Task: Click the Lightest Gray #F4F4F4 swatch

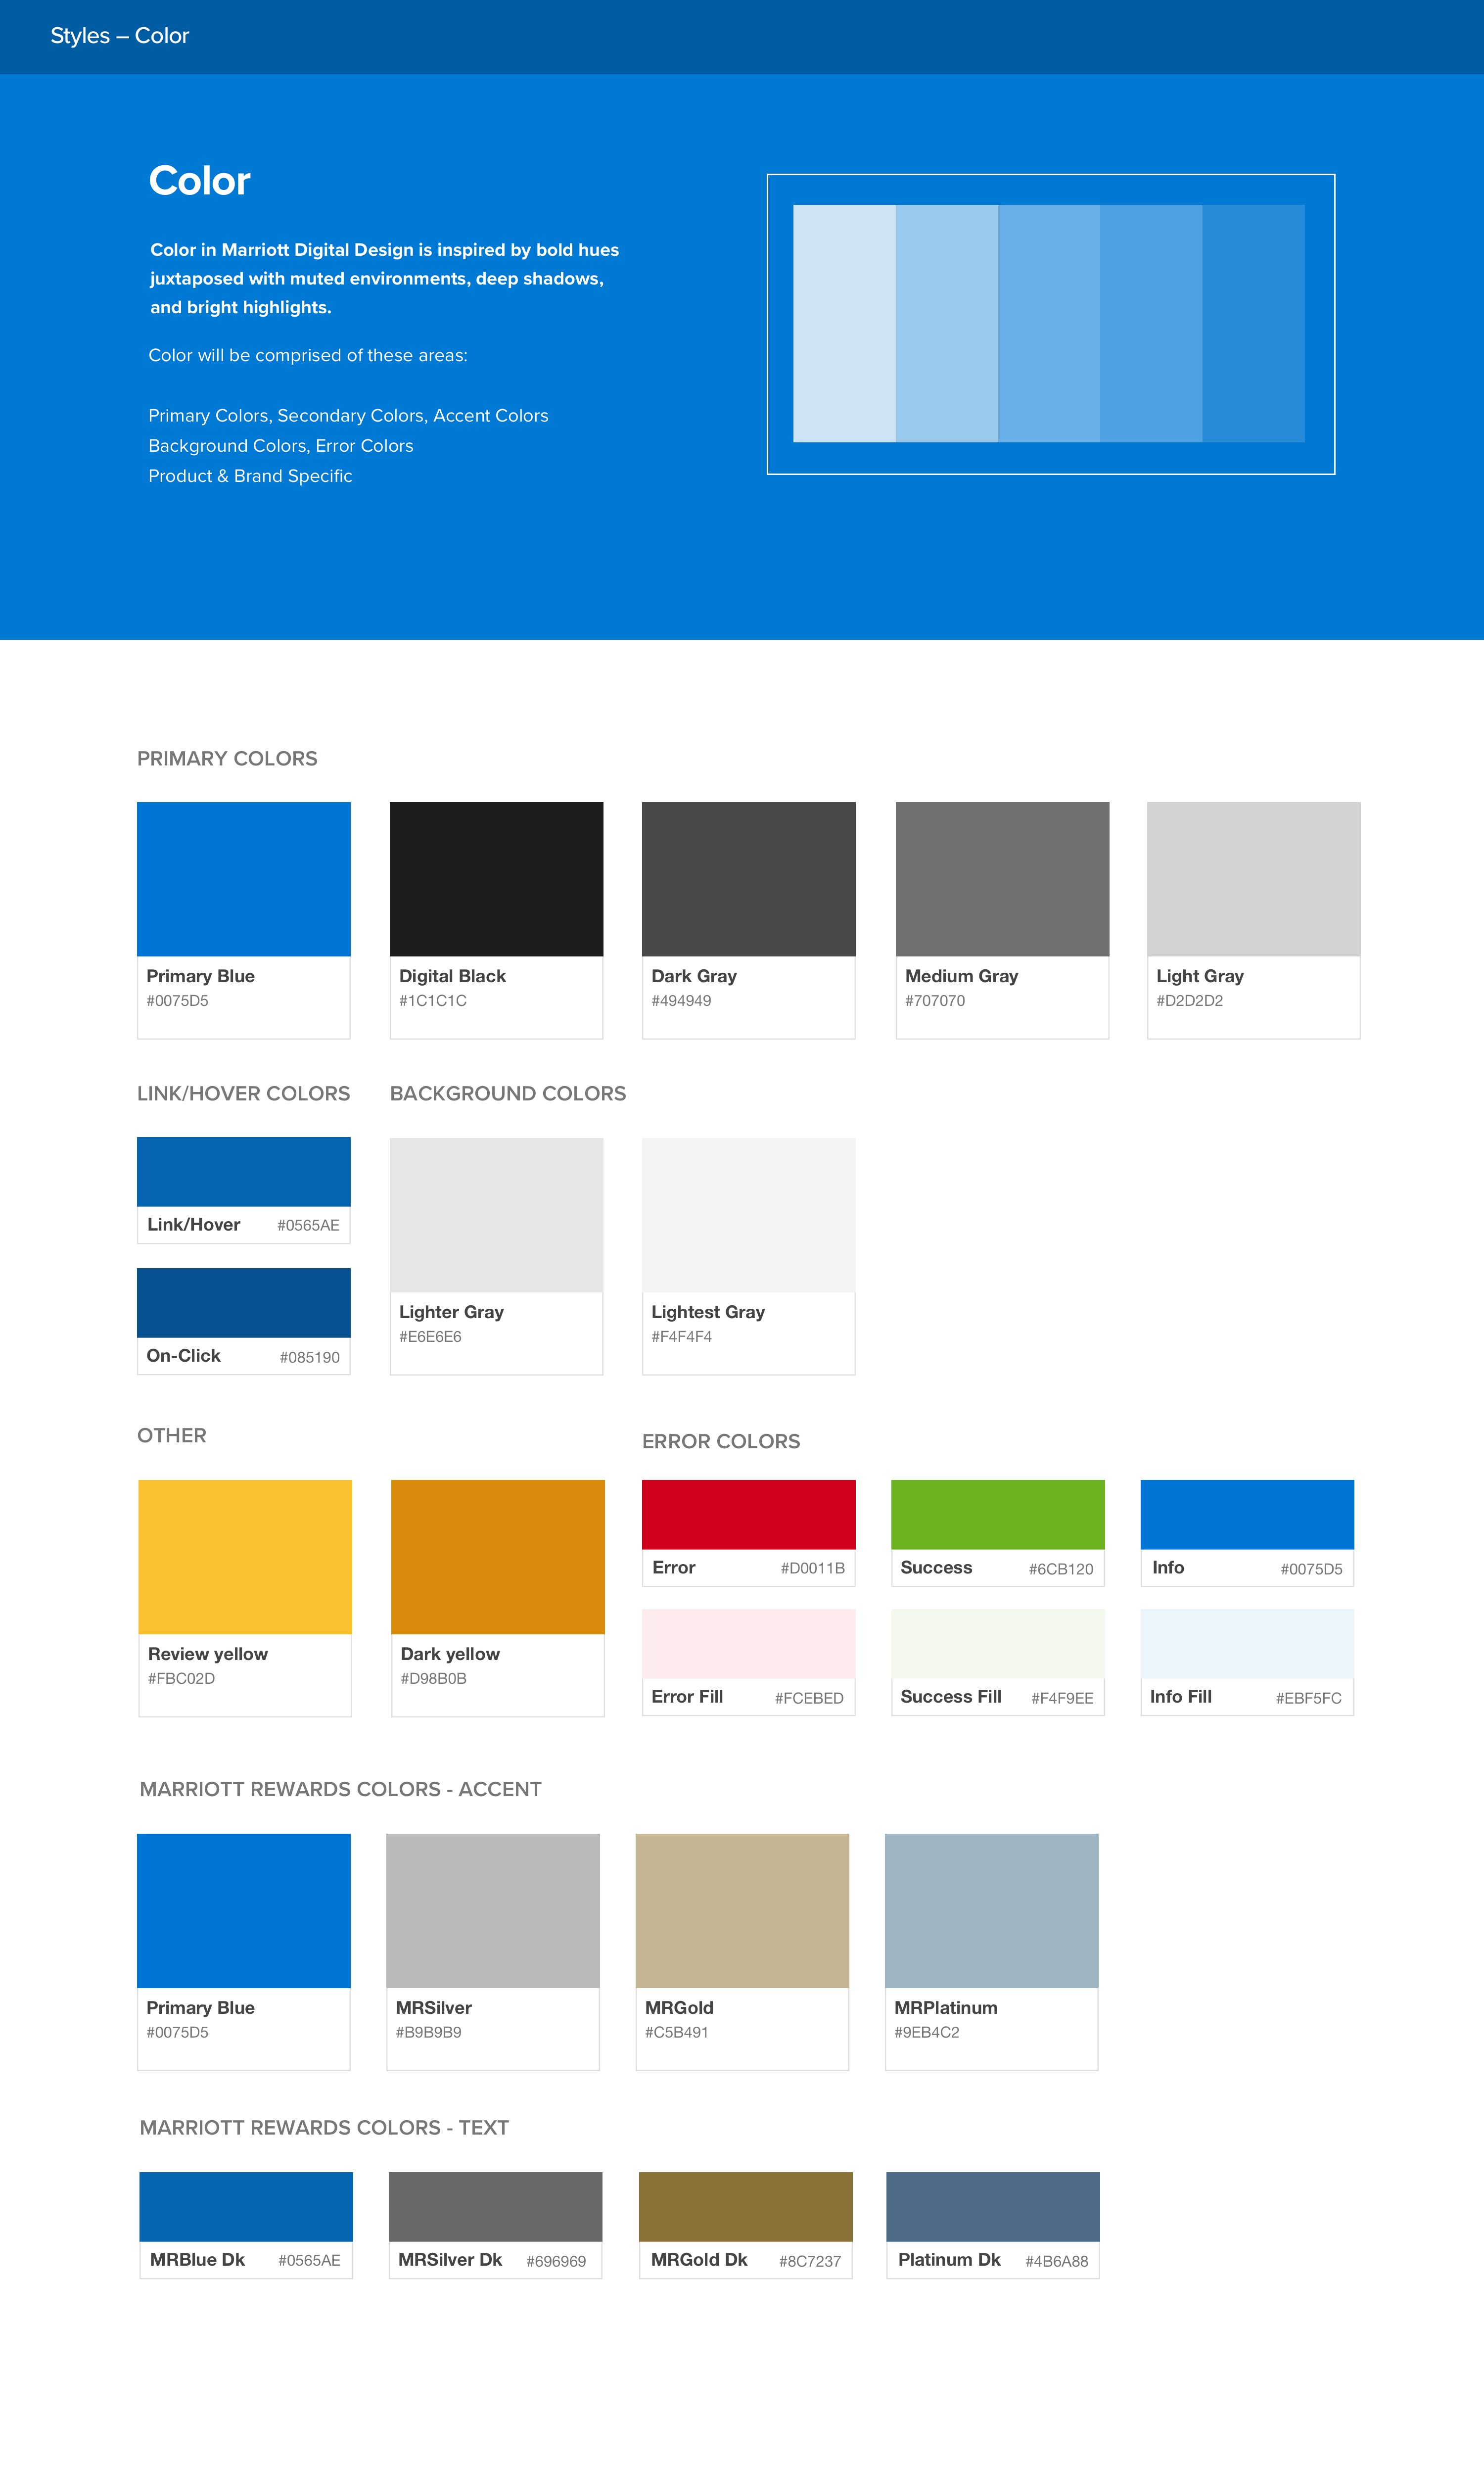Action: click(x=748, y=1214)
